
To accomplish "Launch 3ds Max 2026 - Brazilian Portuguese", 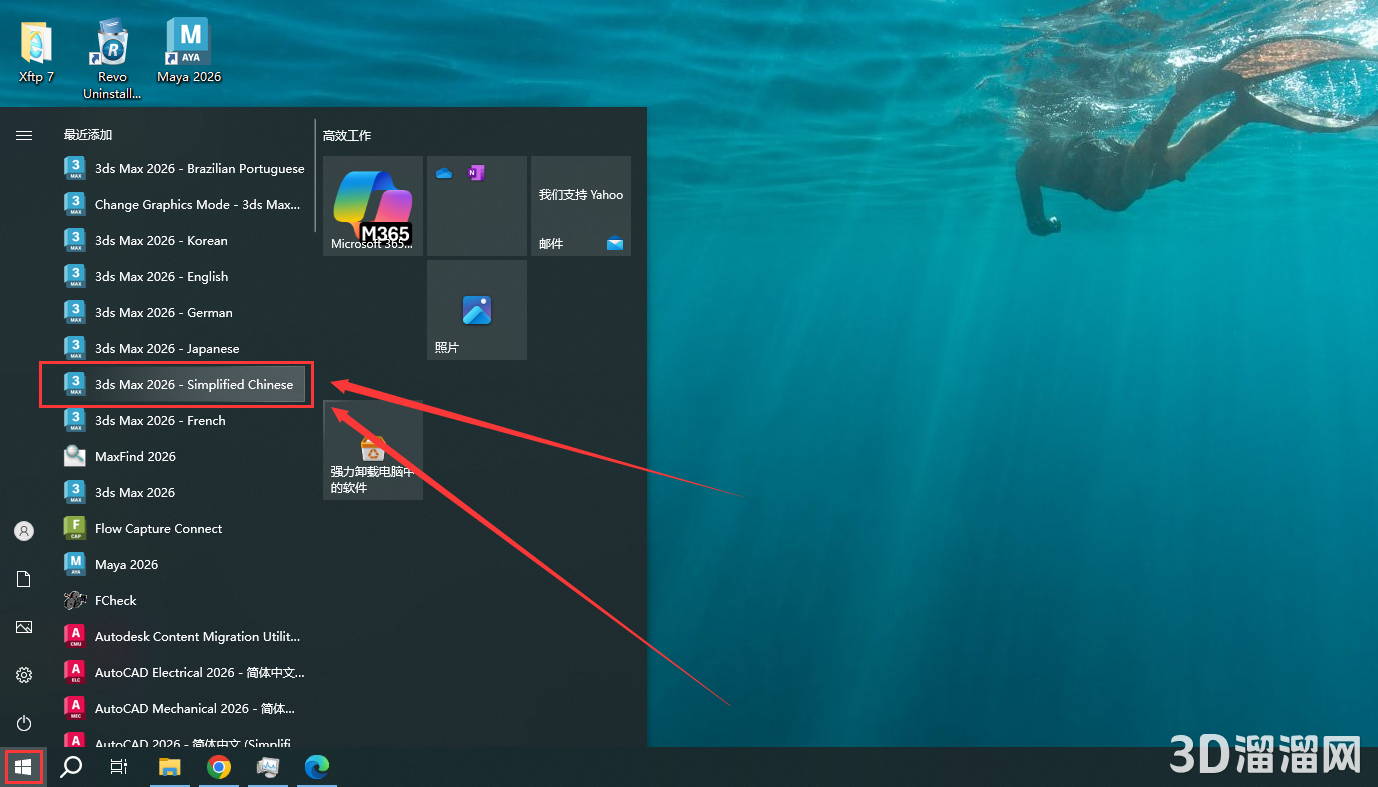I will (183, 169).
